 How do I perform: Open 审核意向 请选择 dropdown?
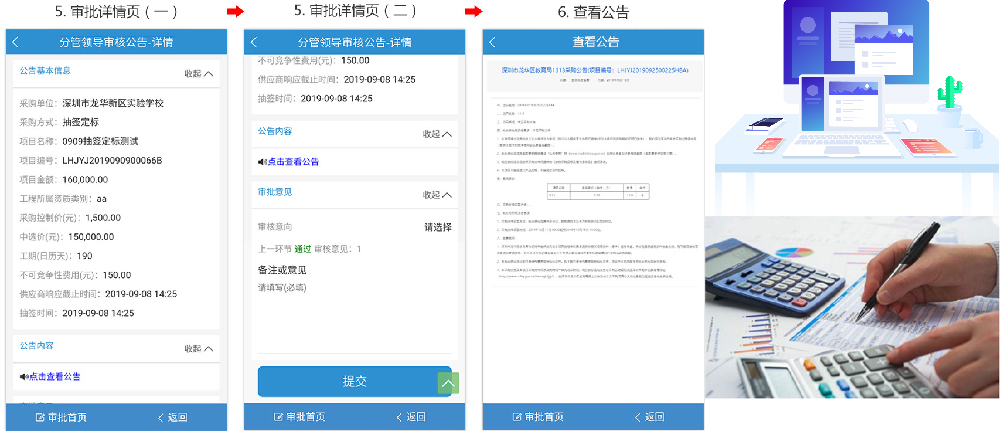(x=437, y=227)
